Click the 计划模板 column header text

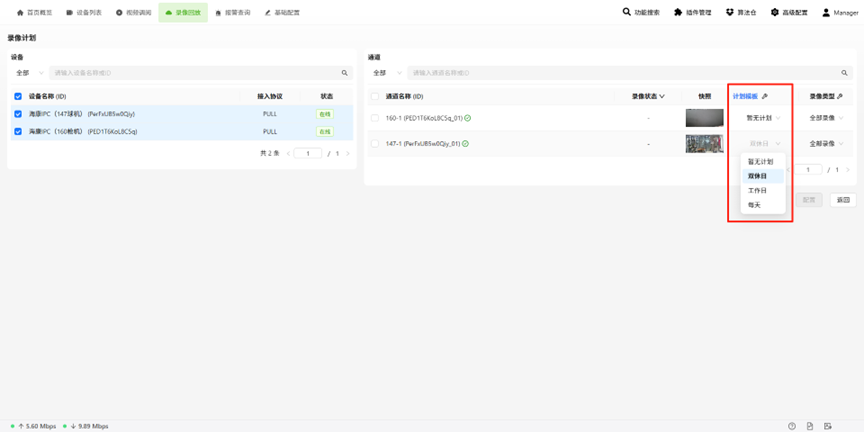coord(745,96)
